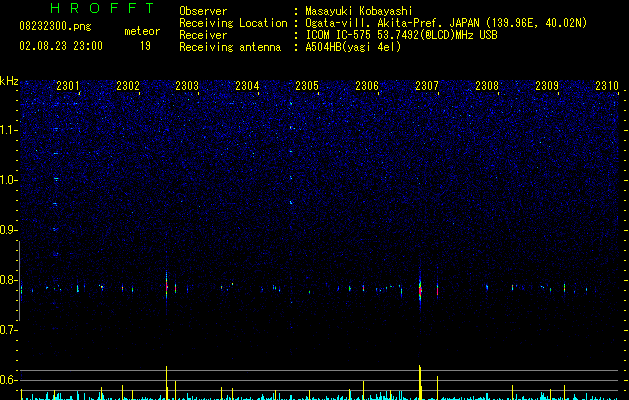The height and width of the screenshot is (400, 629).
Task: Click the "Receiving Location" label
Action: 233,23
